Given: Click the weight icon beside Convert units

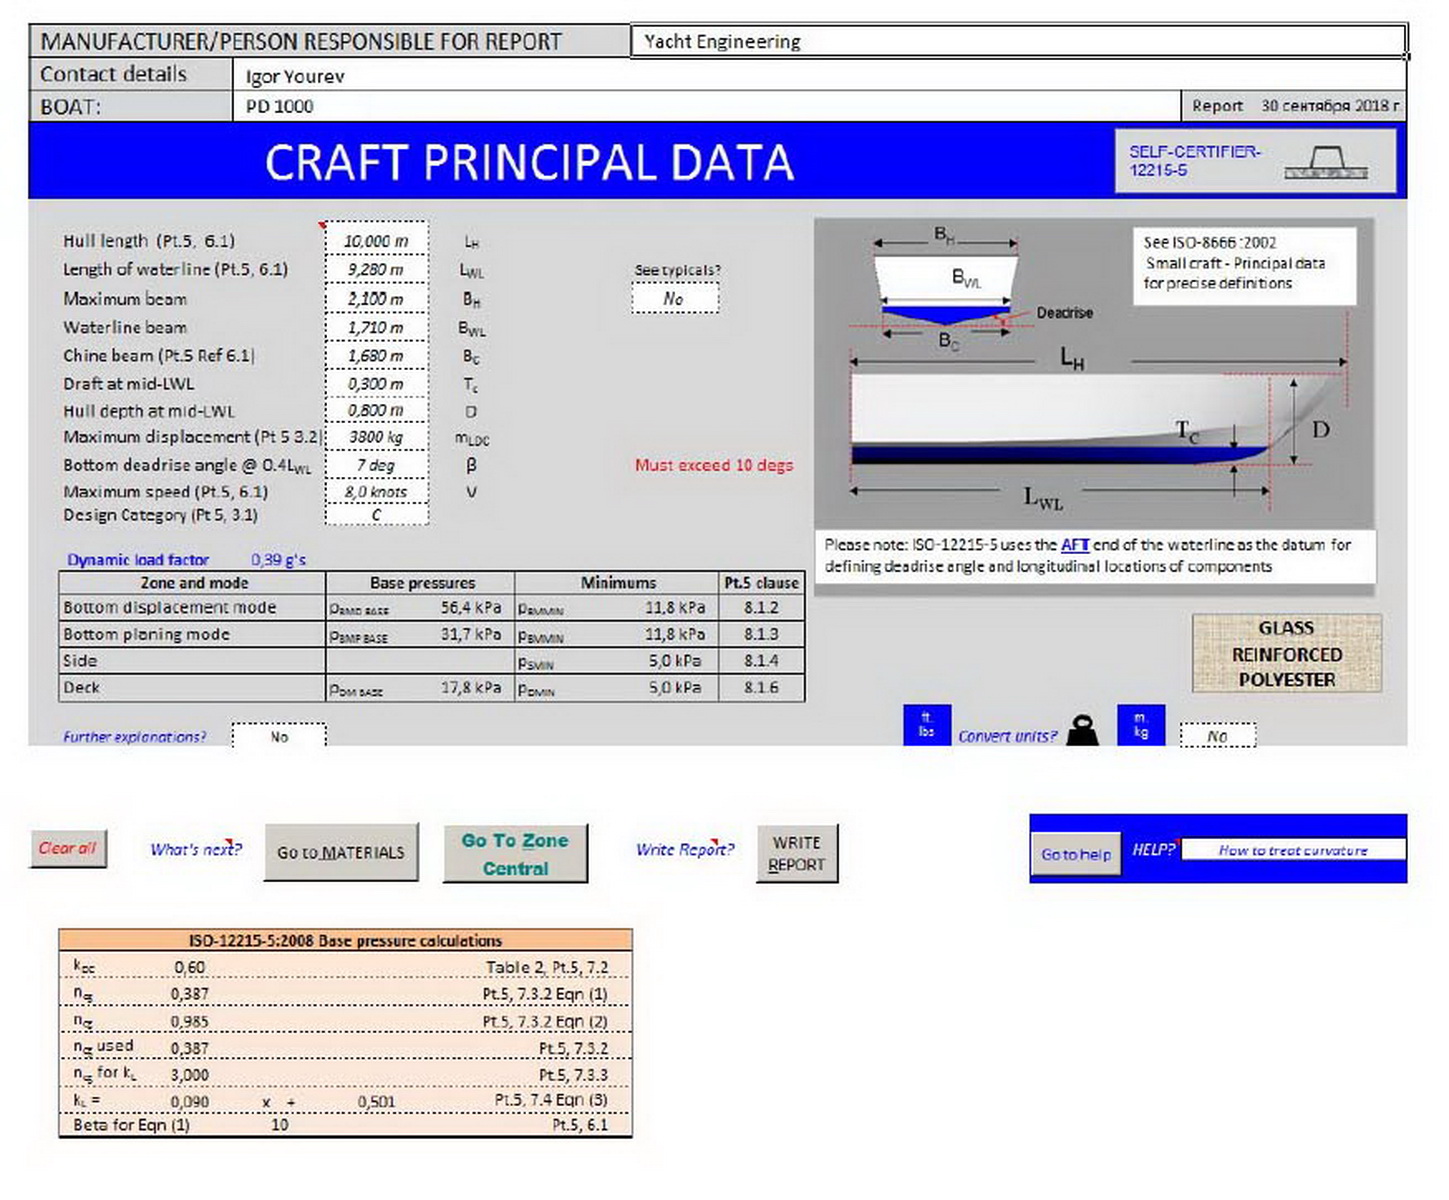Looking at the screenshot, I should [1082, 730].
